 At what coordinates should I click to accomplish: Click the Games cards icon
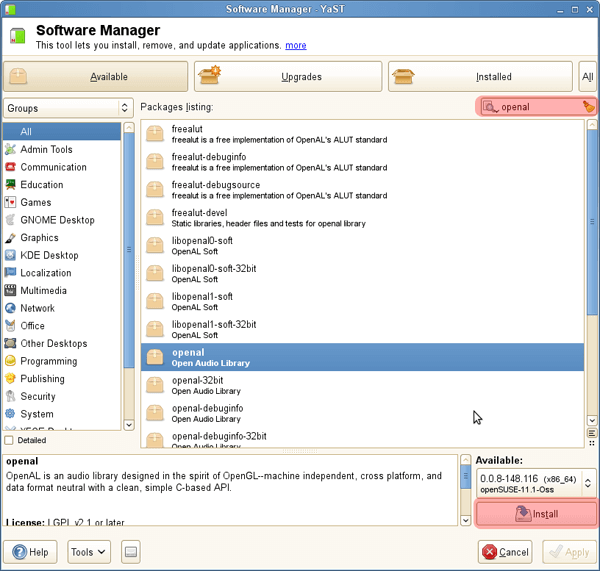click(x=10, y=202)
